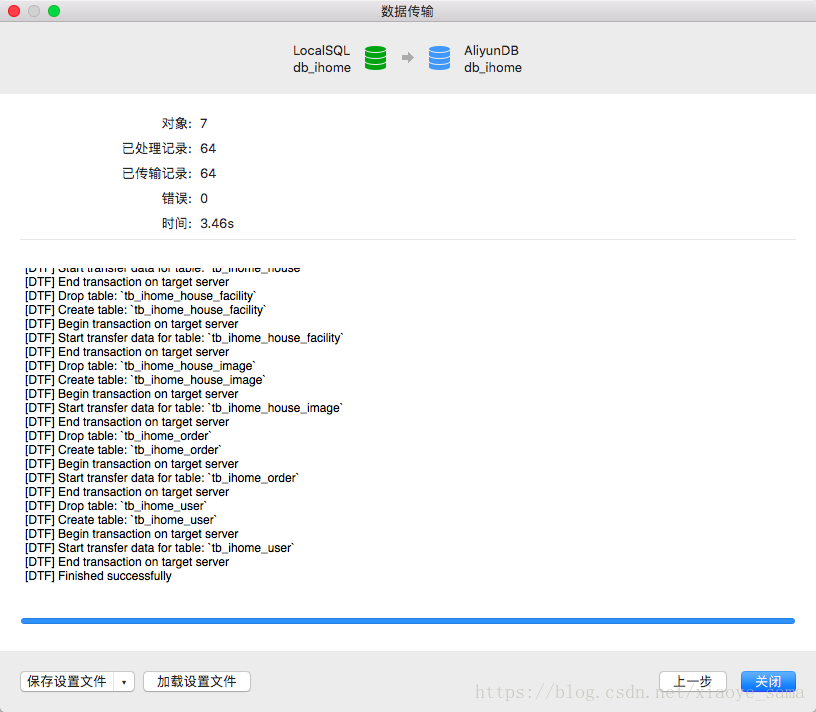The height and width of the screenshot is (712, 816).
Task: Select log line Start transfer data for tb_ihome_order
Action: [162, 478]
